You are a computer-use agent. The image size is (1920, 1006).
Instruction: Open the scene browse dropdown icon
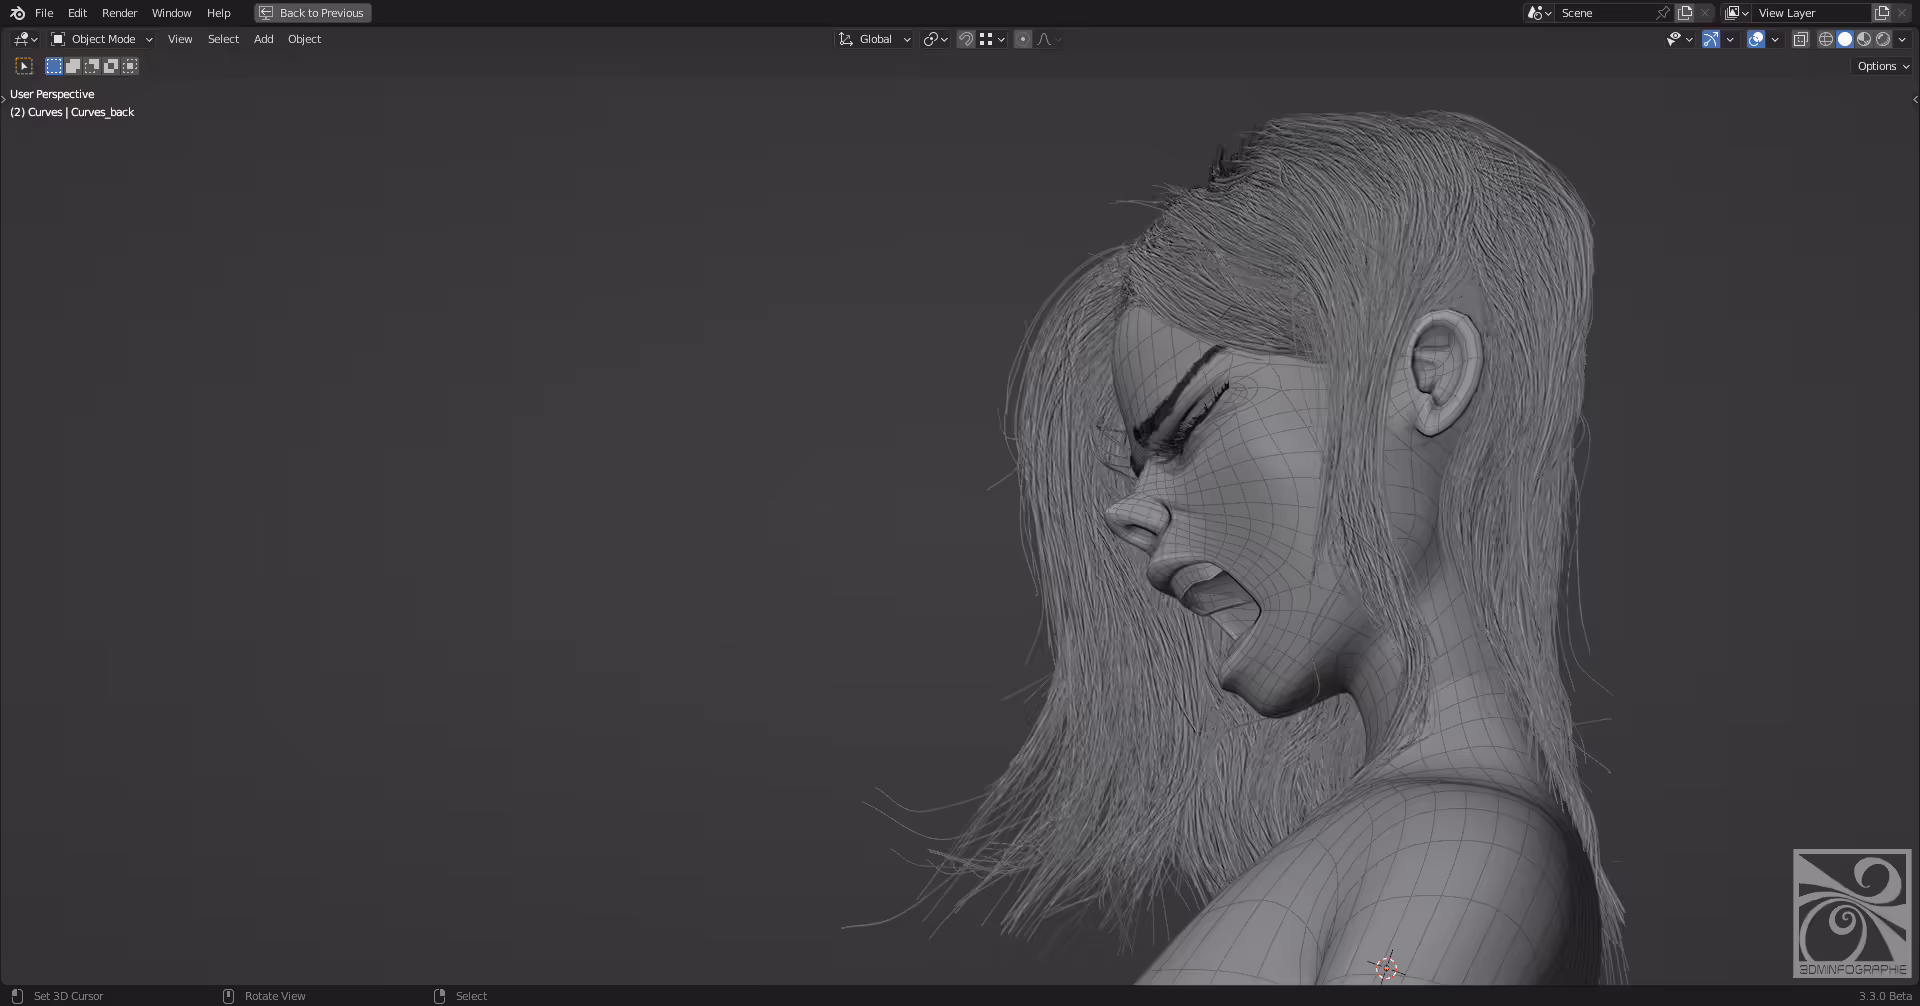click(1539, 13)
